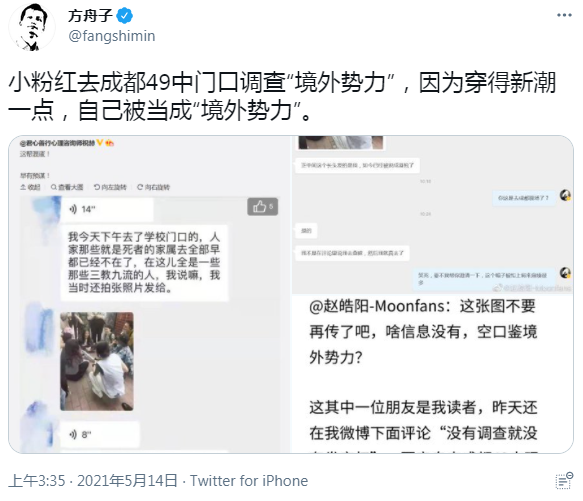Image resolution: width=583 pixels, height=501 pixels.
Task: Click the blue verified badge
Action: click(x=125, y=16)
